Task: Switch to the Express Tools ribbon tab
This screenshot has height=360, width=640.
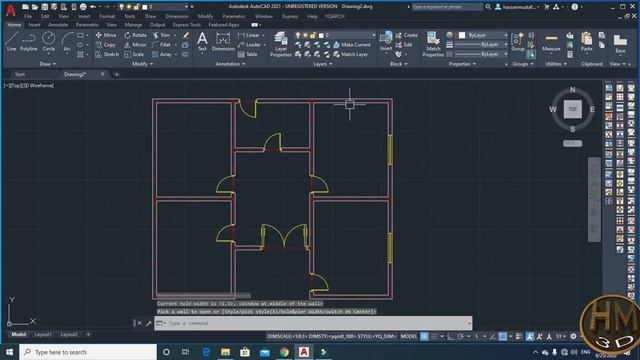Action: 187,25
